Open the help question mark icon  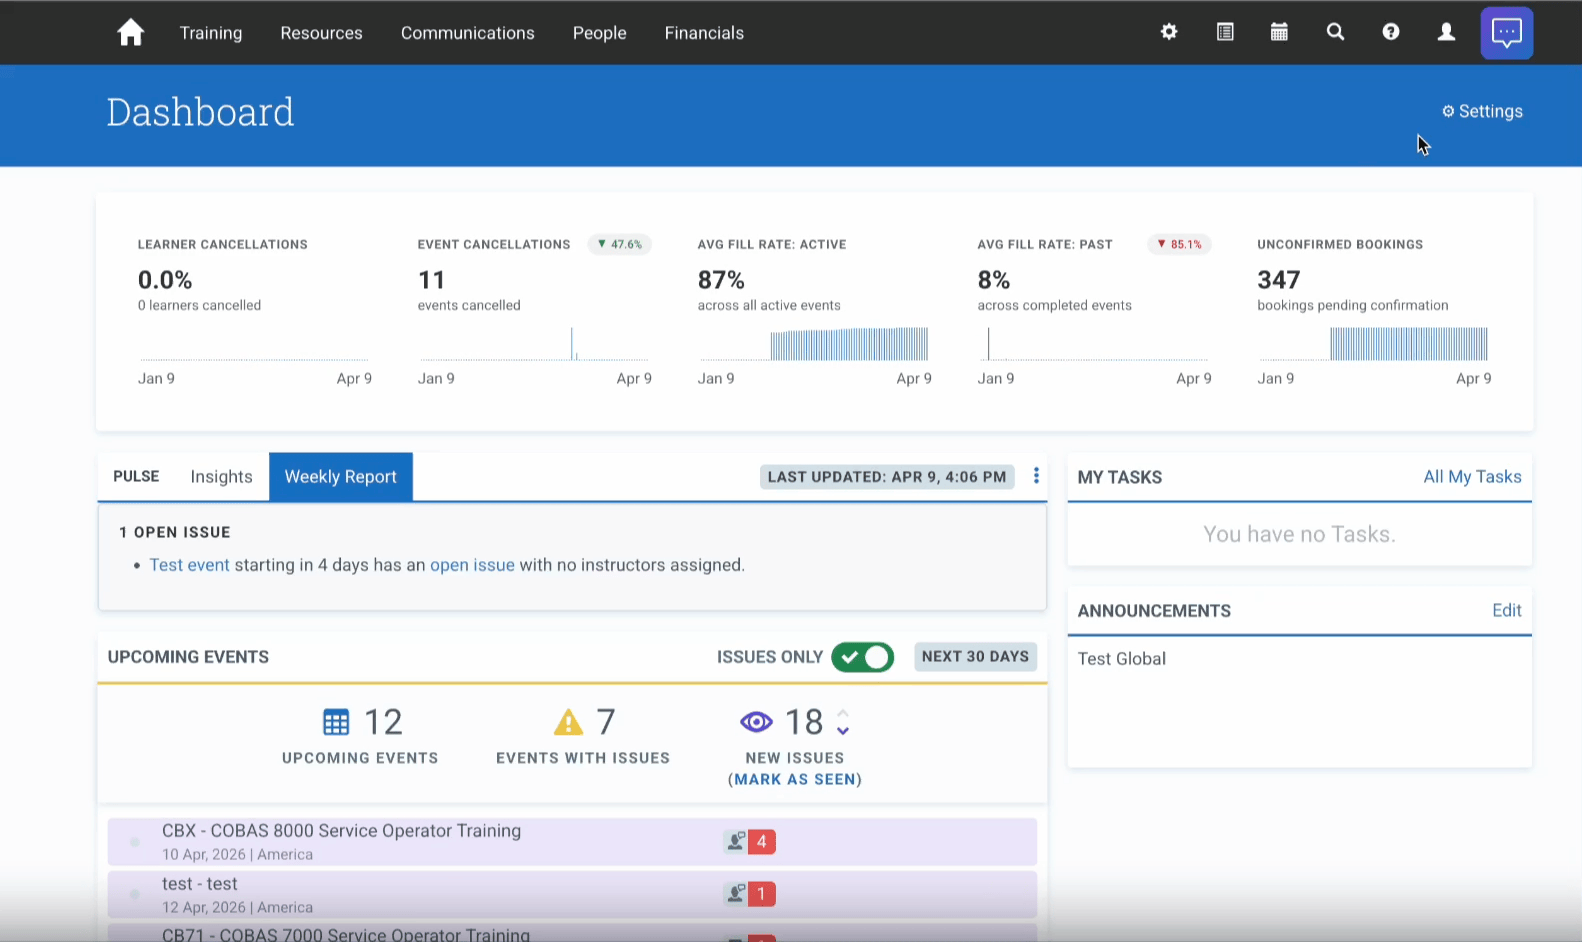click(x=1391, y=32)
